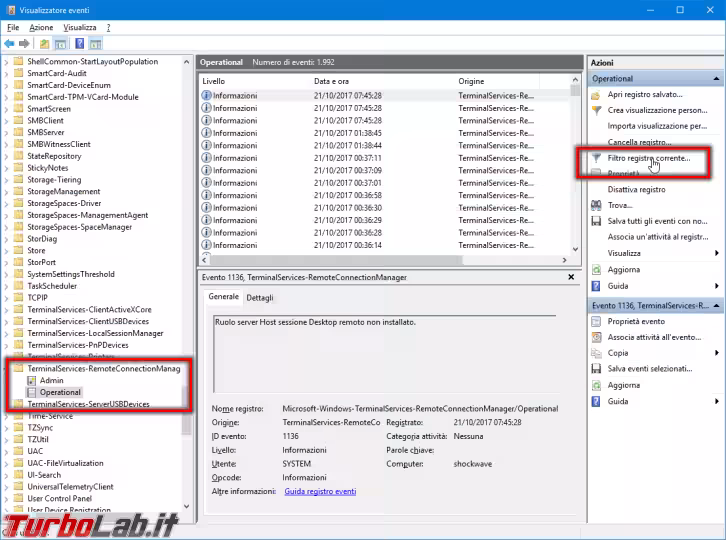Click the Salva eventi selezionati disk icon
This screenshot has height=540, width=726.
click(596, 369)
